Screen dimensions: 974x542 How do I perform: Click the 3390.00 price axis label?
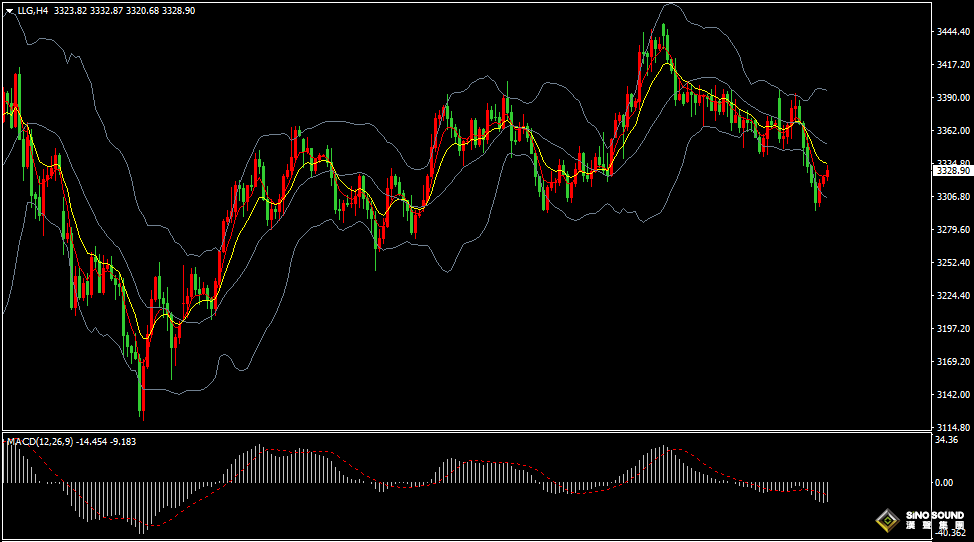click(954, 98)
